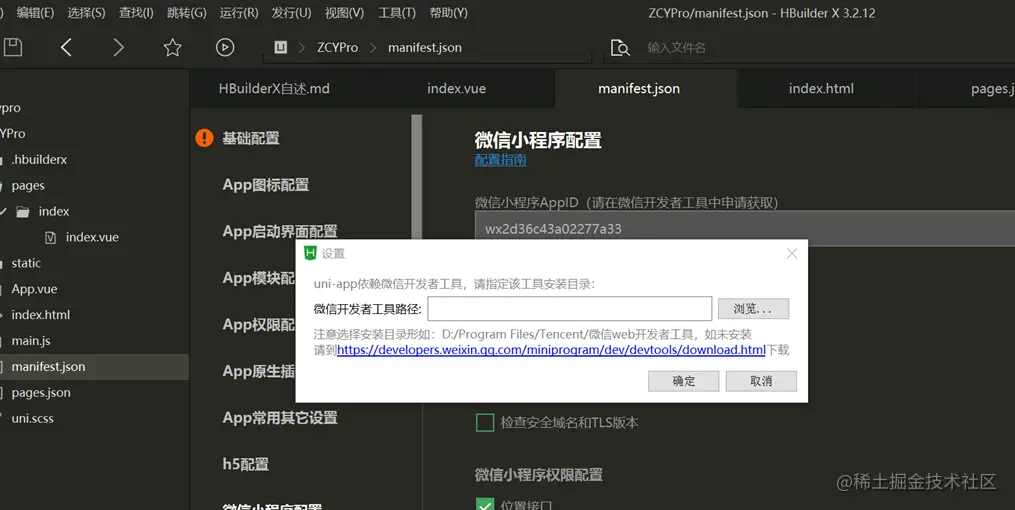Go forward with the right arrow icon
Image resolution: width=1015 pixels, height=510 pixels.
pos(118,47)
